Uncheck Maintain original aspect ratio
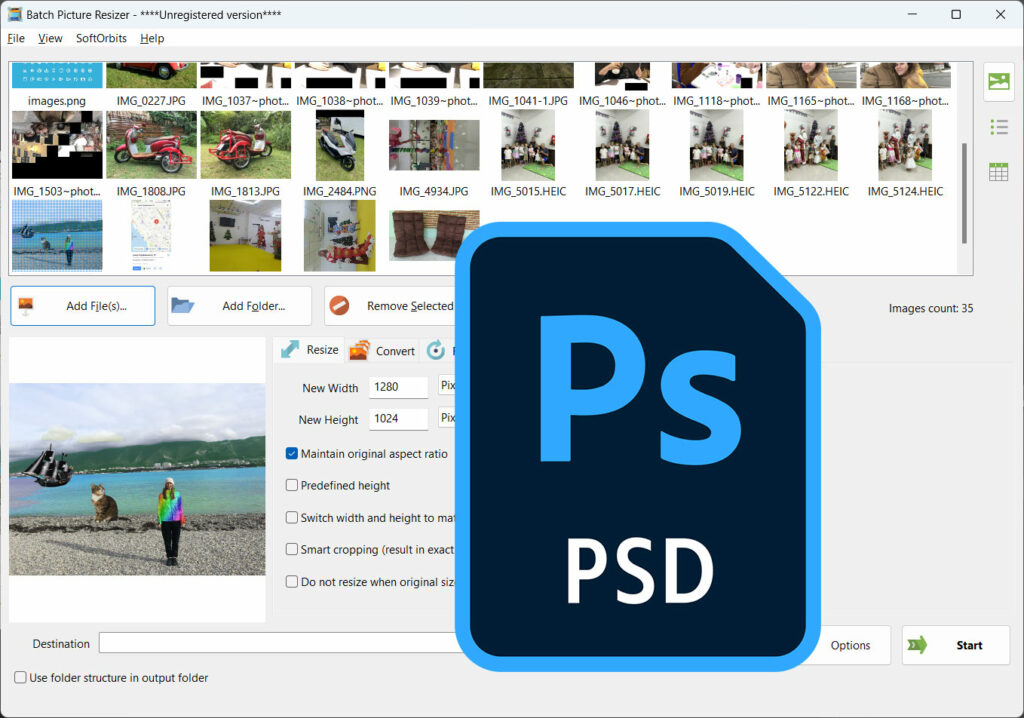1024x718 pixels. 292,453
